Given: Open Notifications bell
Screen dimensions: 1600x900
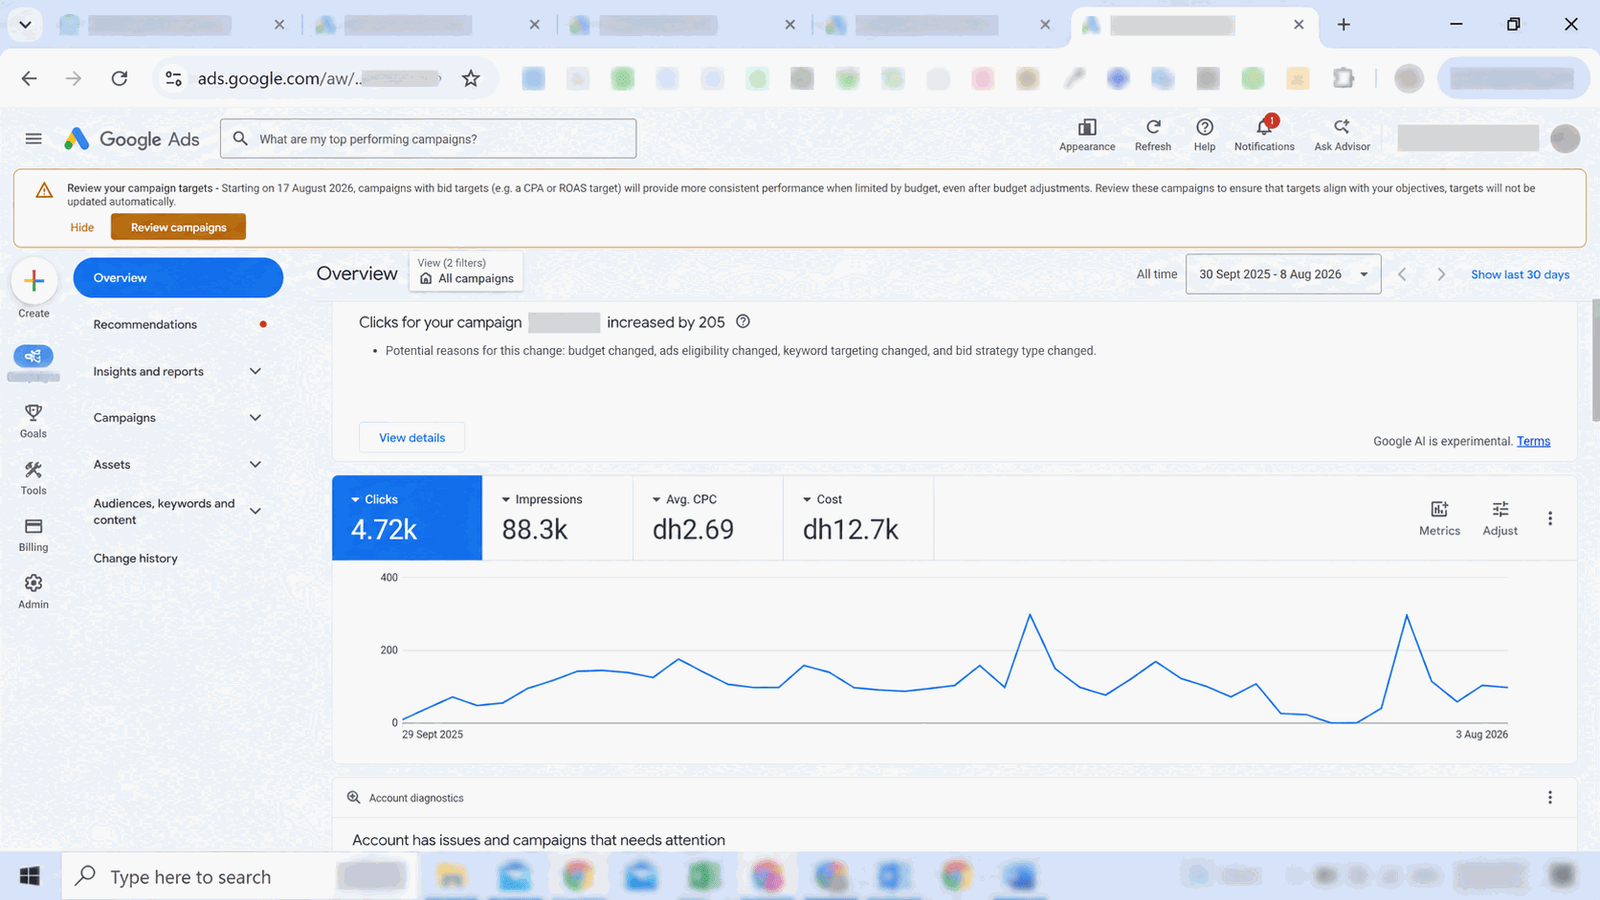Looking at the screenshot, I should [x=1264, y=135].
